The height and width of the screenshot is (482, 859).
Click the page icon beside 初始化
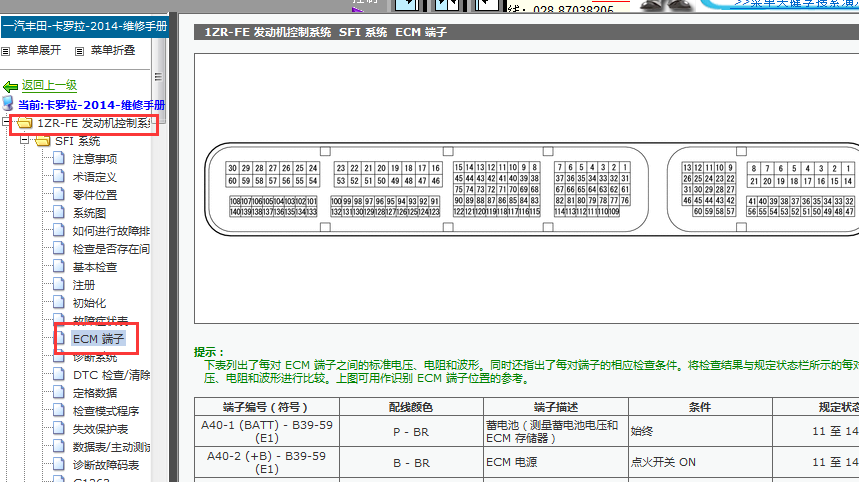[59, 303]
